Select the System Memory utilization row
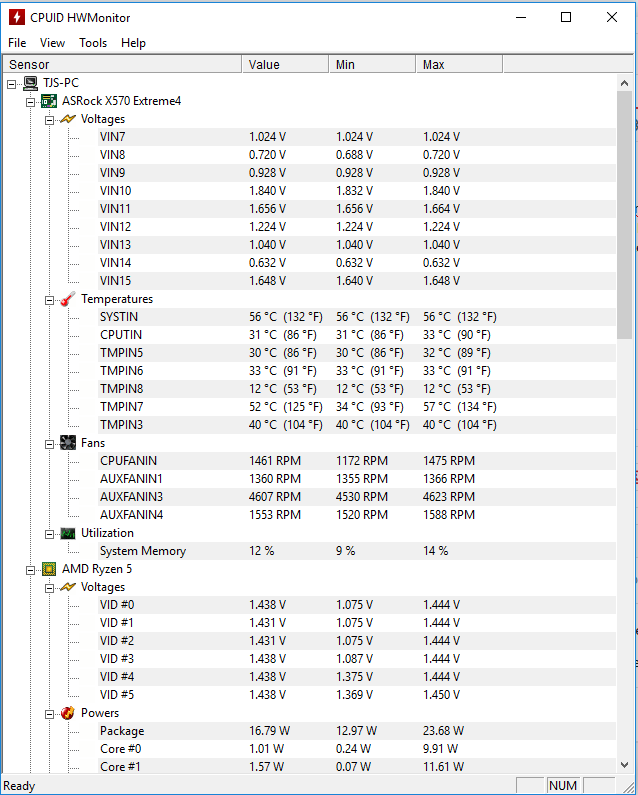The width and height of the screenshot is (638, 795). (357, 551)
